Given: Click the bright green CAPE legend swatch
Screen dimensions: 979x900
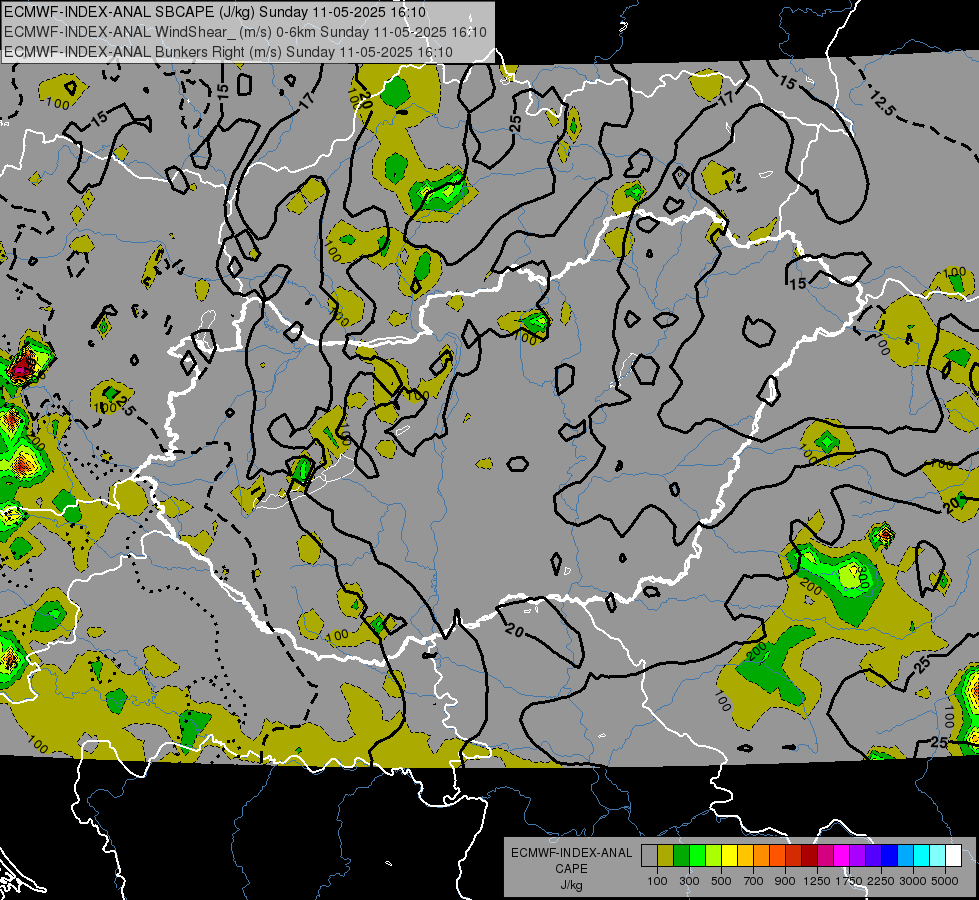Looking at the screenshot, I should coord(697,856).
